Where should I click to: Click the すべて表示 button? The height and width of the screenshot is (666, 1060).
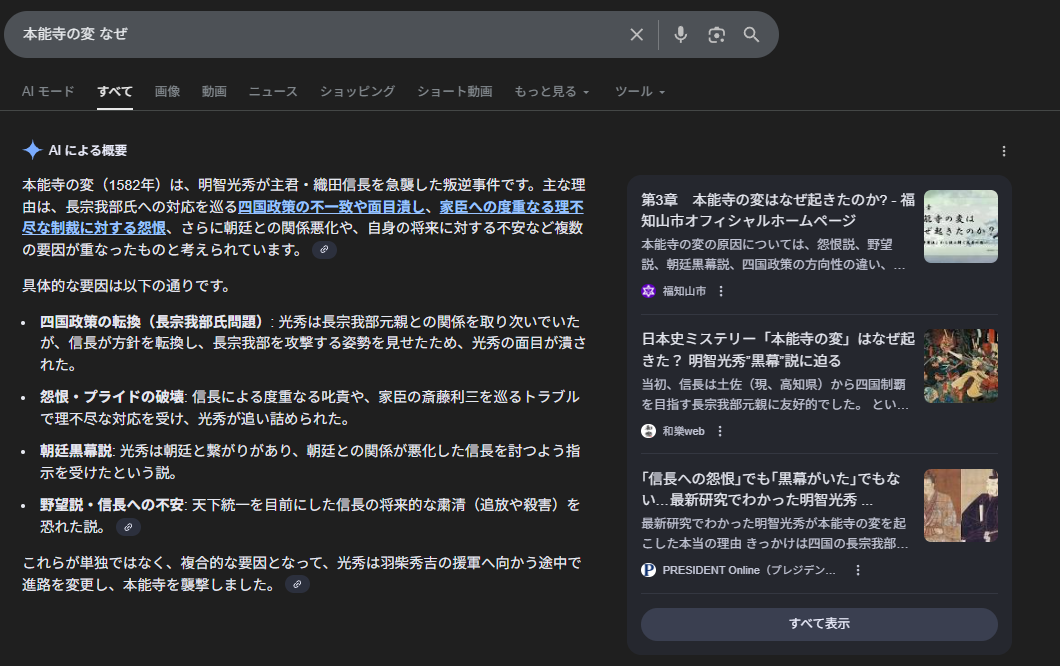coord(819,624)
